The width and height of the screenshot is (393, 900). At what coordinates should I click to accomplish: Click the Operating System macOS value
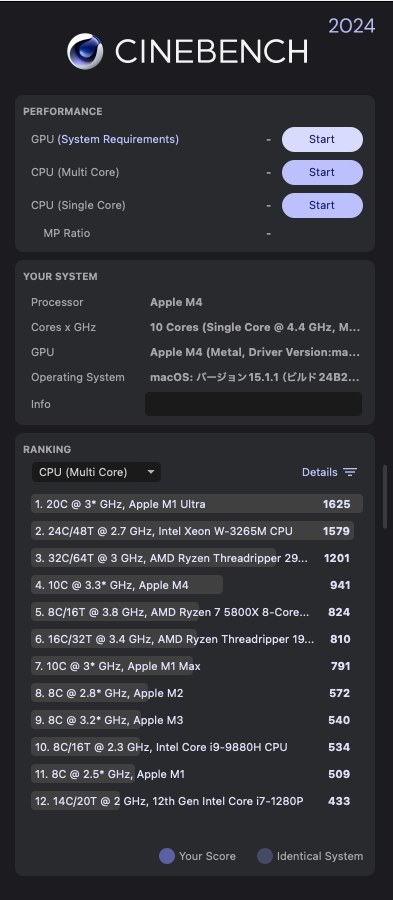(255, 377)
